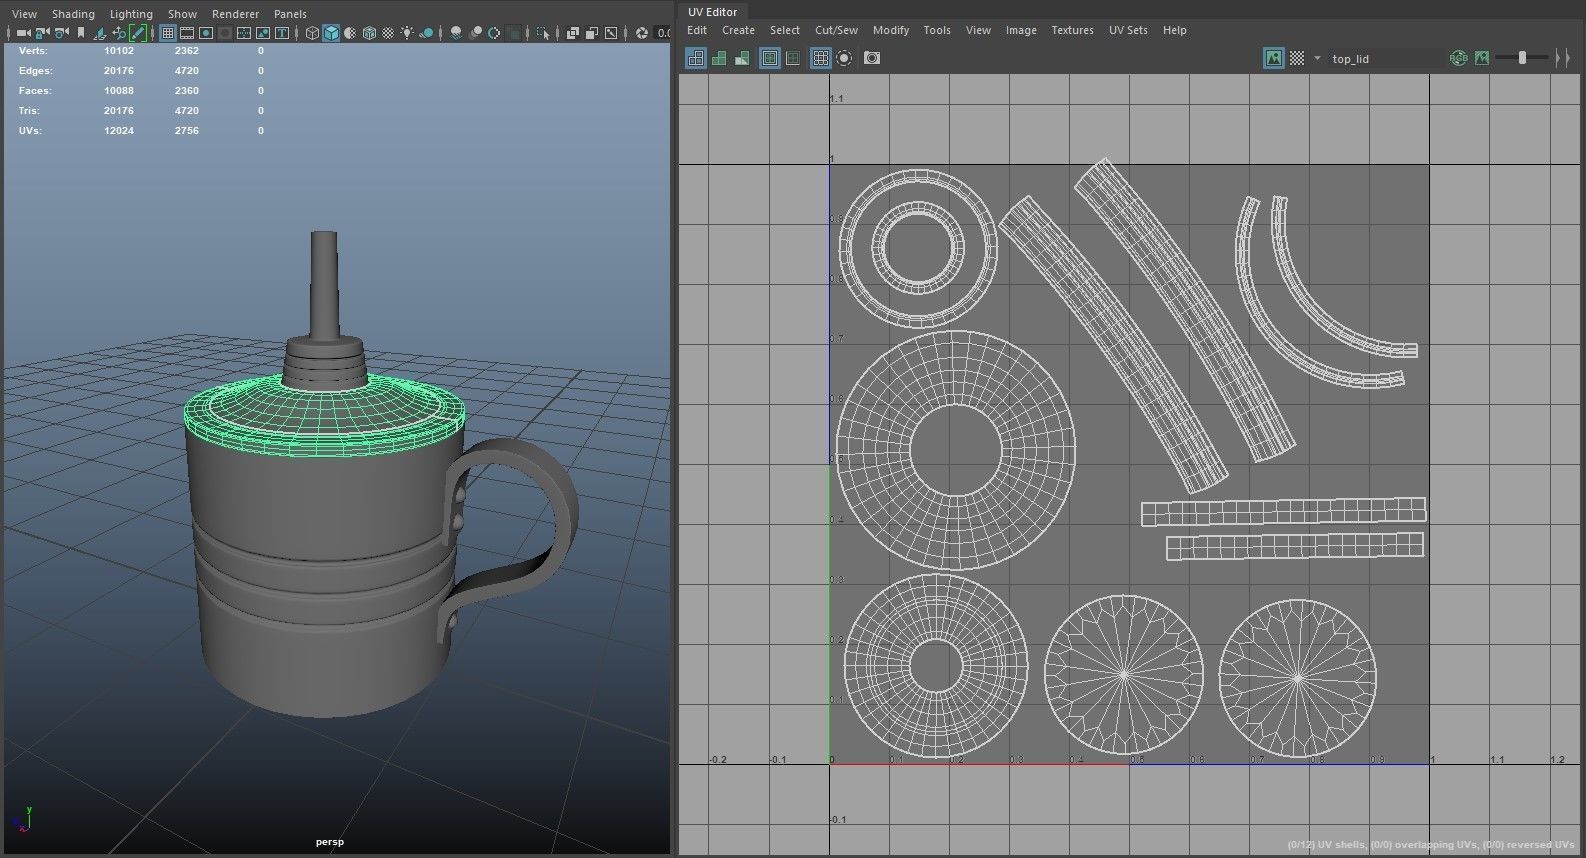Image resolution: width=1586 pixels, height=858 pixels.
Task: Open UV Editor Select menu
Action: coord(785,30)
